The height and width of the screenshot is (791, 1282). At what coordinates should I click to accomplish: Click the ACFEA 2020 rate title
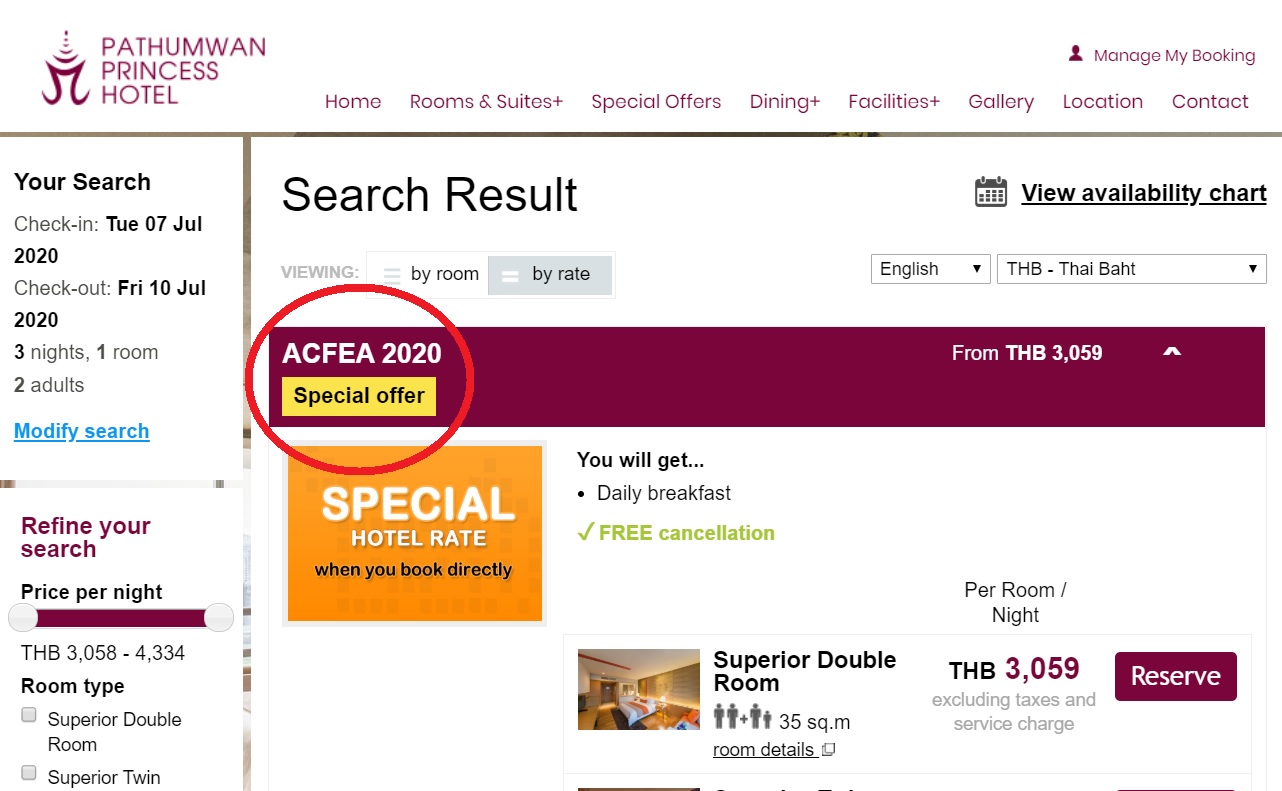click(x=362, y=353)
